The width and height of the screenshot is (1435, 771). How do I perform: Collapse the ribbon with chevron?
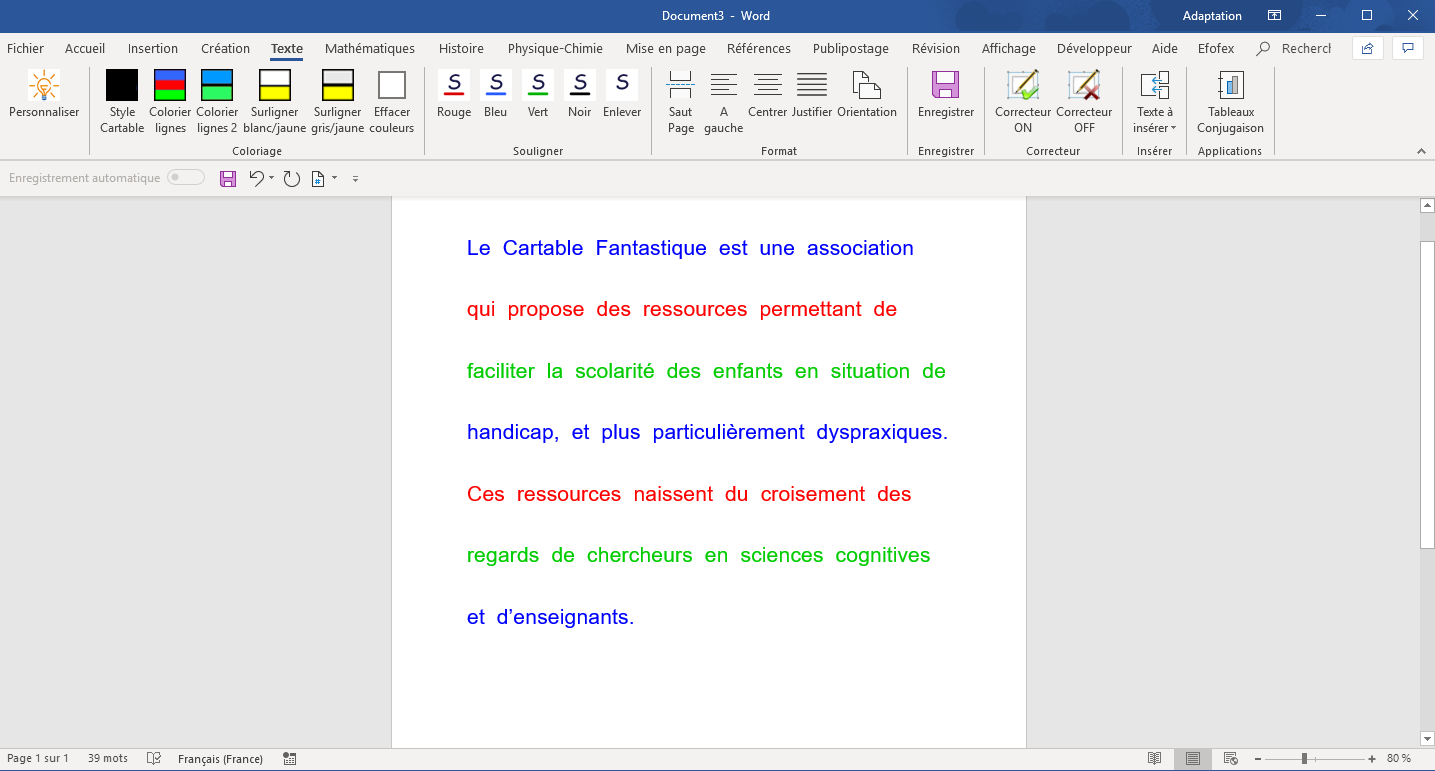pyautogui.click(x=1421, y=151)
